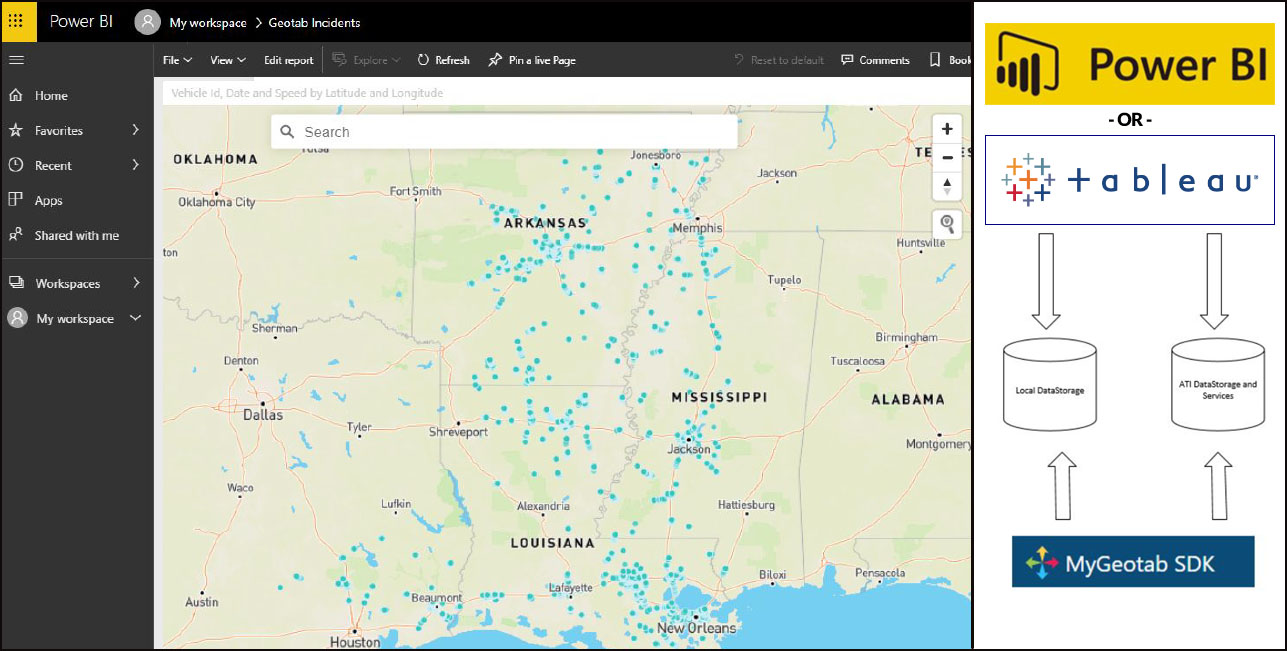1287x651 pixels.
Task: Click the Recent clock icon
Action: pos(16,166)
